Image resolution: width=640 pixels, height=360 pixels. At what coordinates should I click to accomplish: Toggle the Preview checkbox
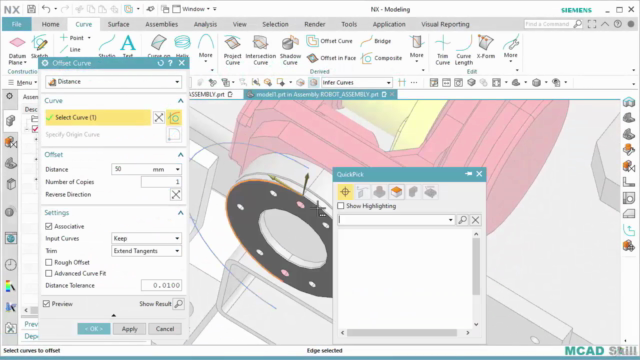47,304
